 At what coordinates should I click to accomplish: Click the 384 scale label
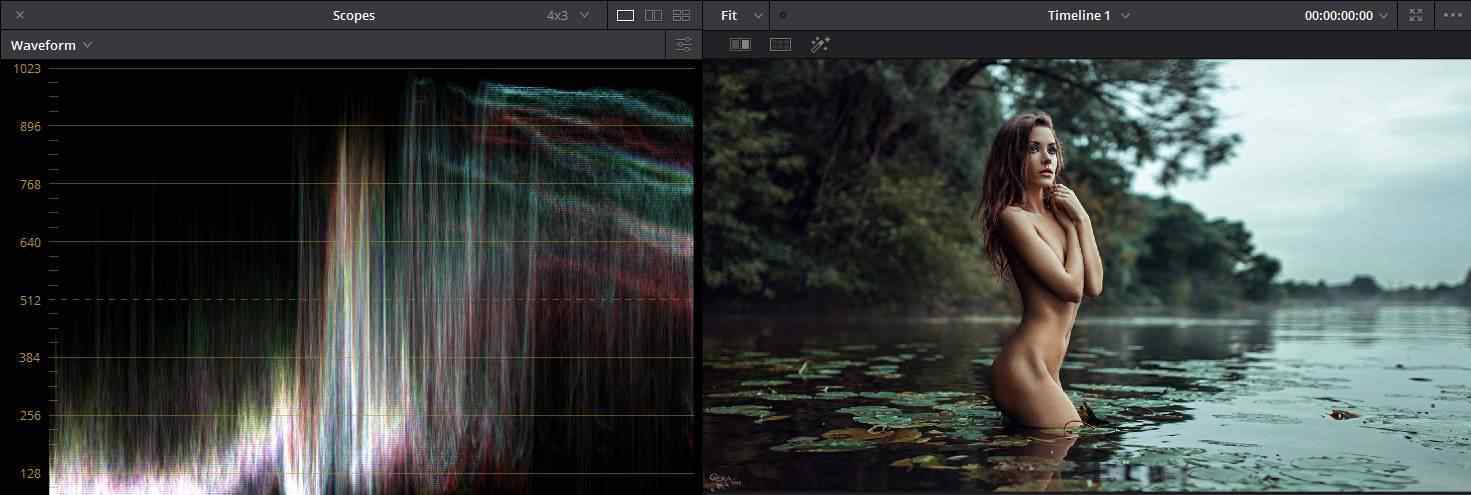pyautogui.click(x=30, y=358)
